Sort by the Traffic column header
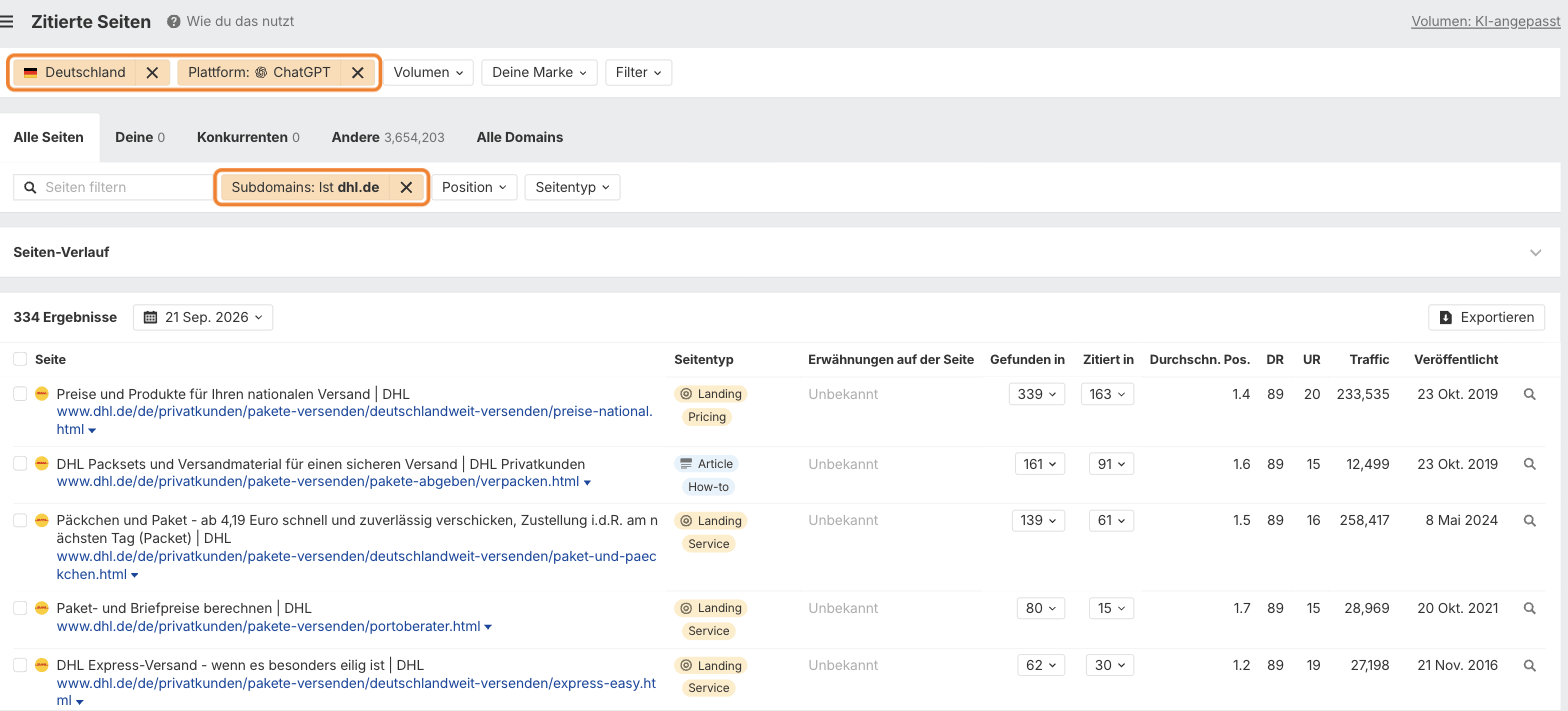This screenshot has height=711, width=1568. pos(1369,359)
